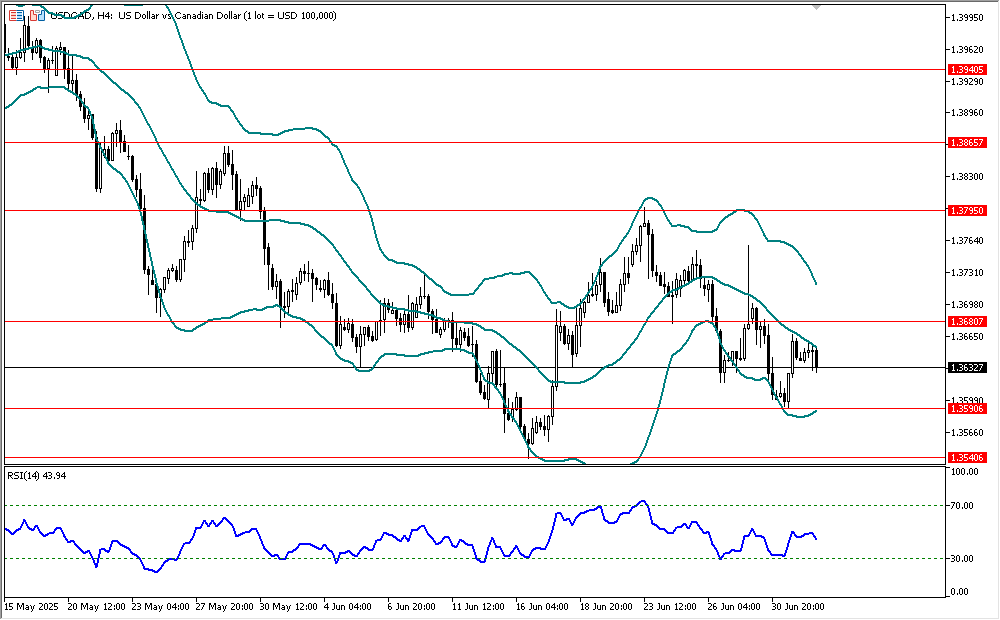Screen dimensions: 1000x620
Task: Toggle the One Click Trading panel icon
Action: click(x=37, y=15)
